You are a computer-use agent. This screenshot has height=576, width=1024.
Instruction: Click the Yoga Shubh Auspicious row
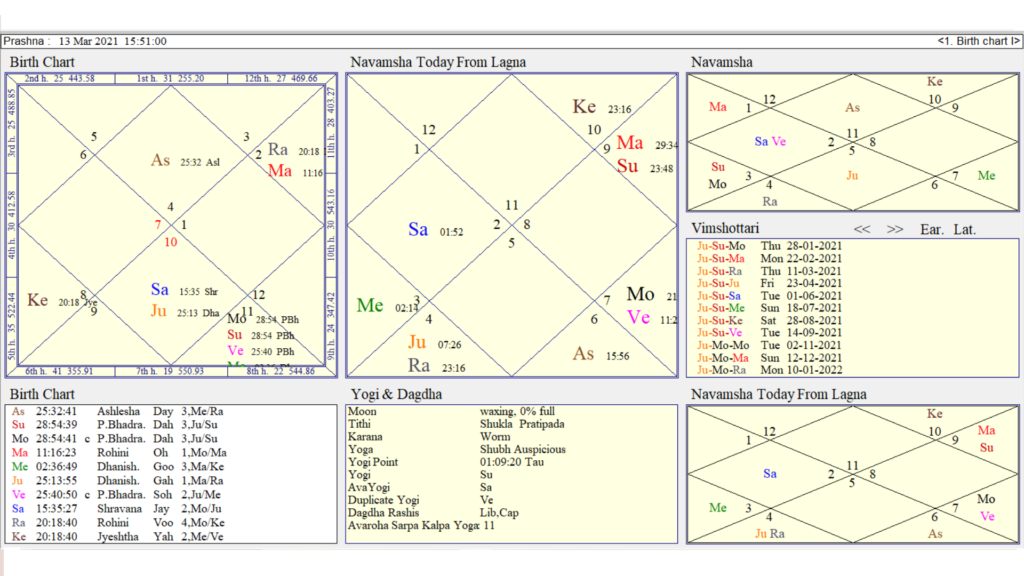click(456, 449)
